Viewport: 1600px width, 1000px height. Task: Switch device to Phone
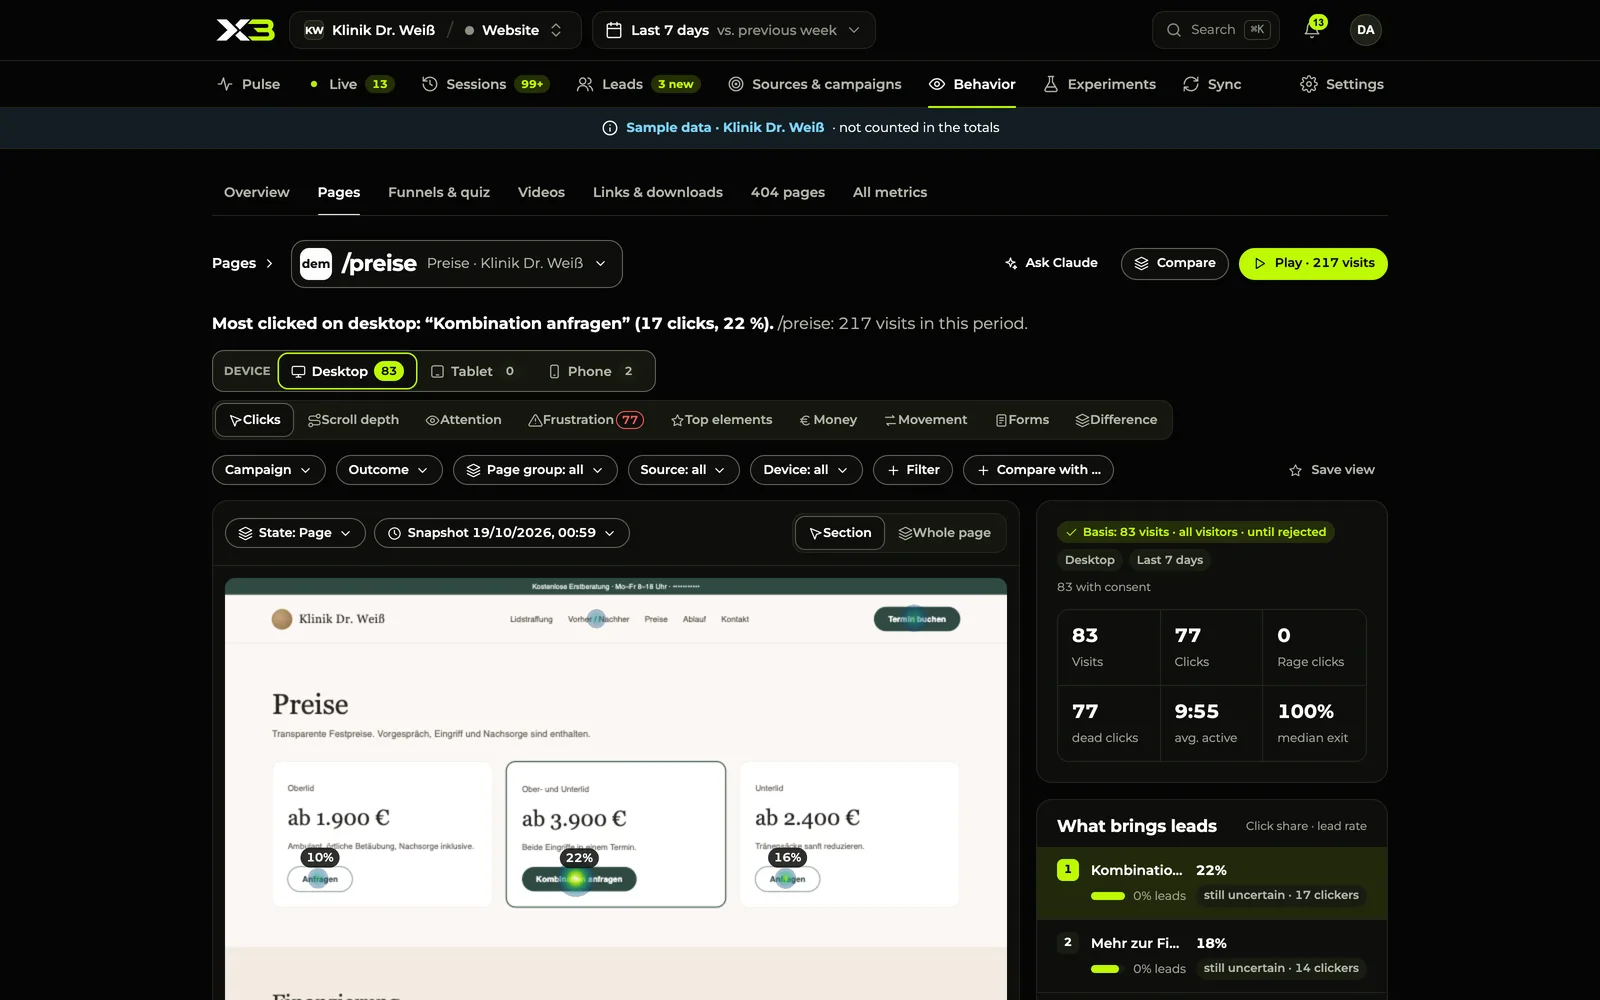coord(590,371)
